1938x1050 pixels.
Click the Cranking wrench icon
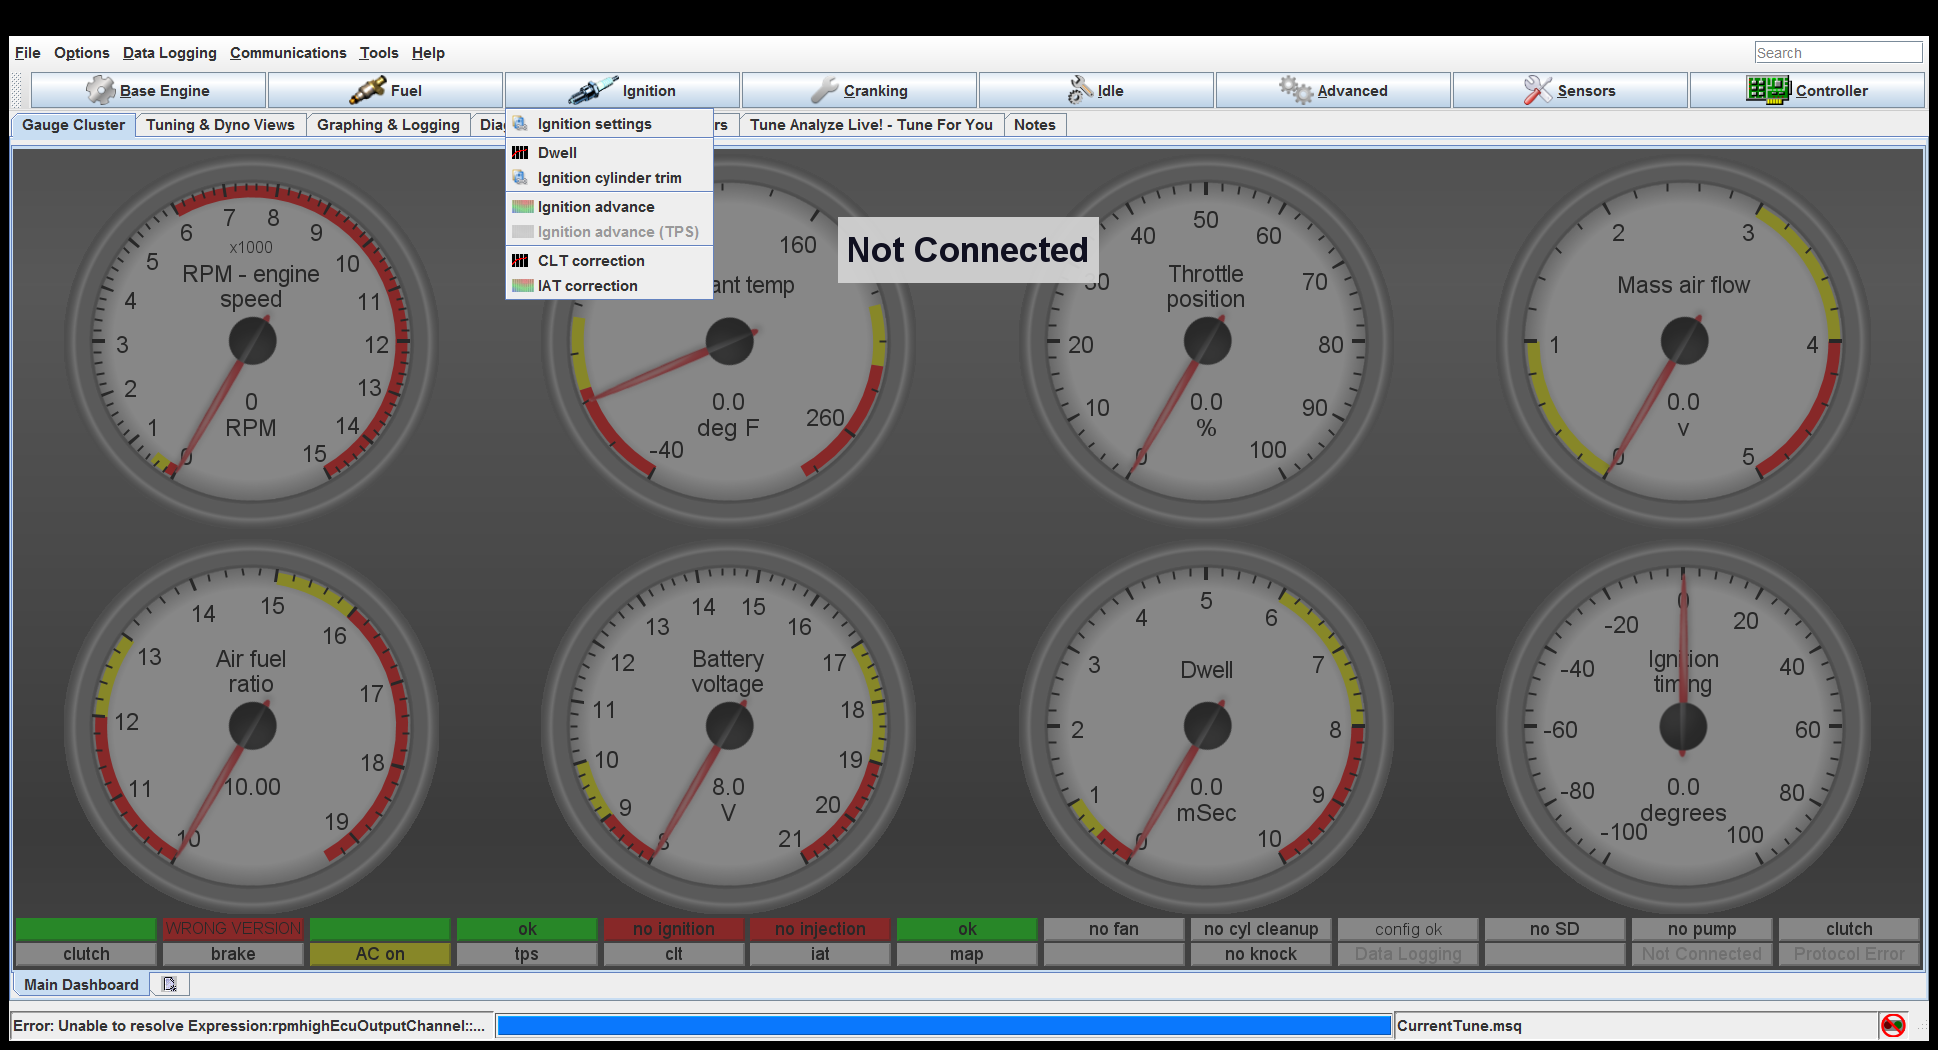point(824,90)
